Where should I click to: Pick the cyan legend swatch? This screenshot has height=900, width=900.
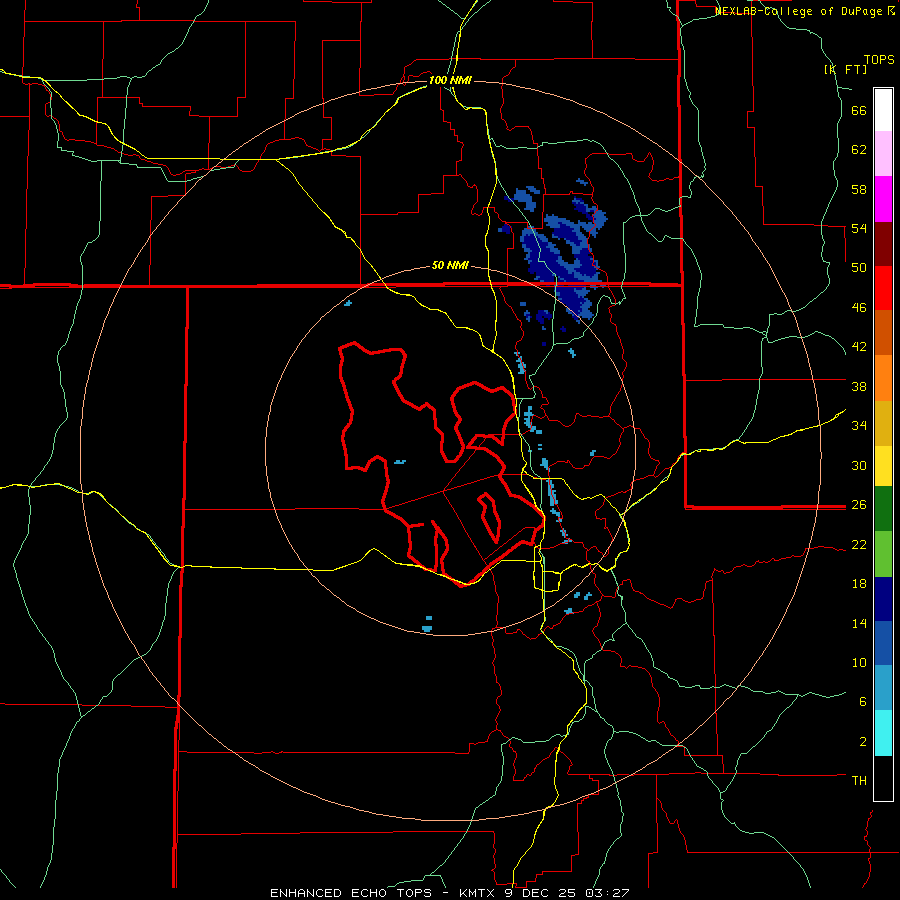point(883,733)
